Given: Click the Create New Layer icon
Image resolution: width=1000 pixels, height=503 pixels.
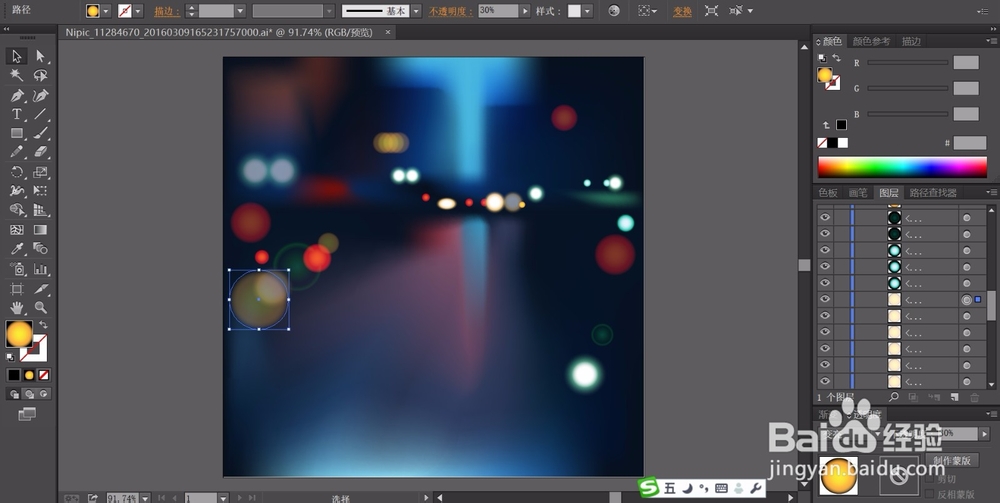Looking at the screenshot, I should click(x=954, y=397).
